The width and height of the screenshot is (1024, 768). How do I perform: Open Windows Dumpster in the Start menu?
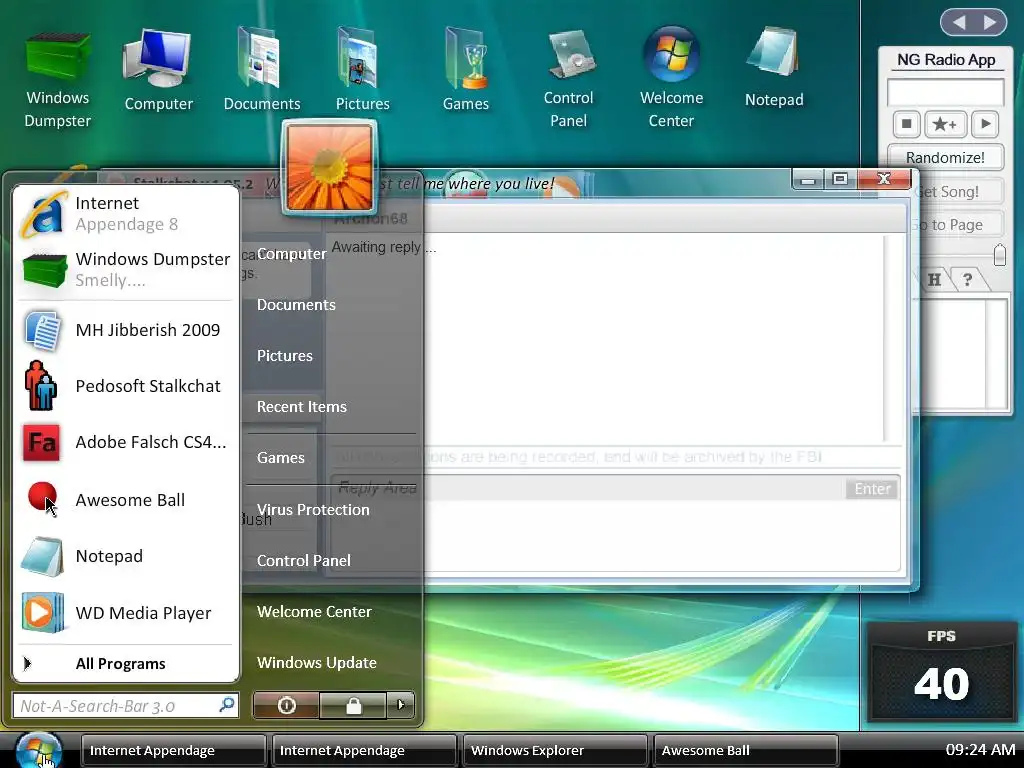(125, 269)
